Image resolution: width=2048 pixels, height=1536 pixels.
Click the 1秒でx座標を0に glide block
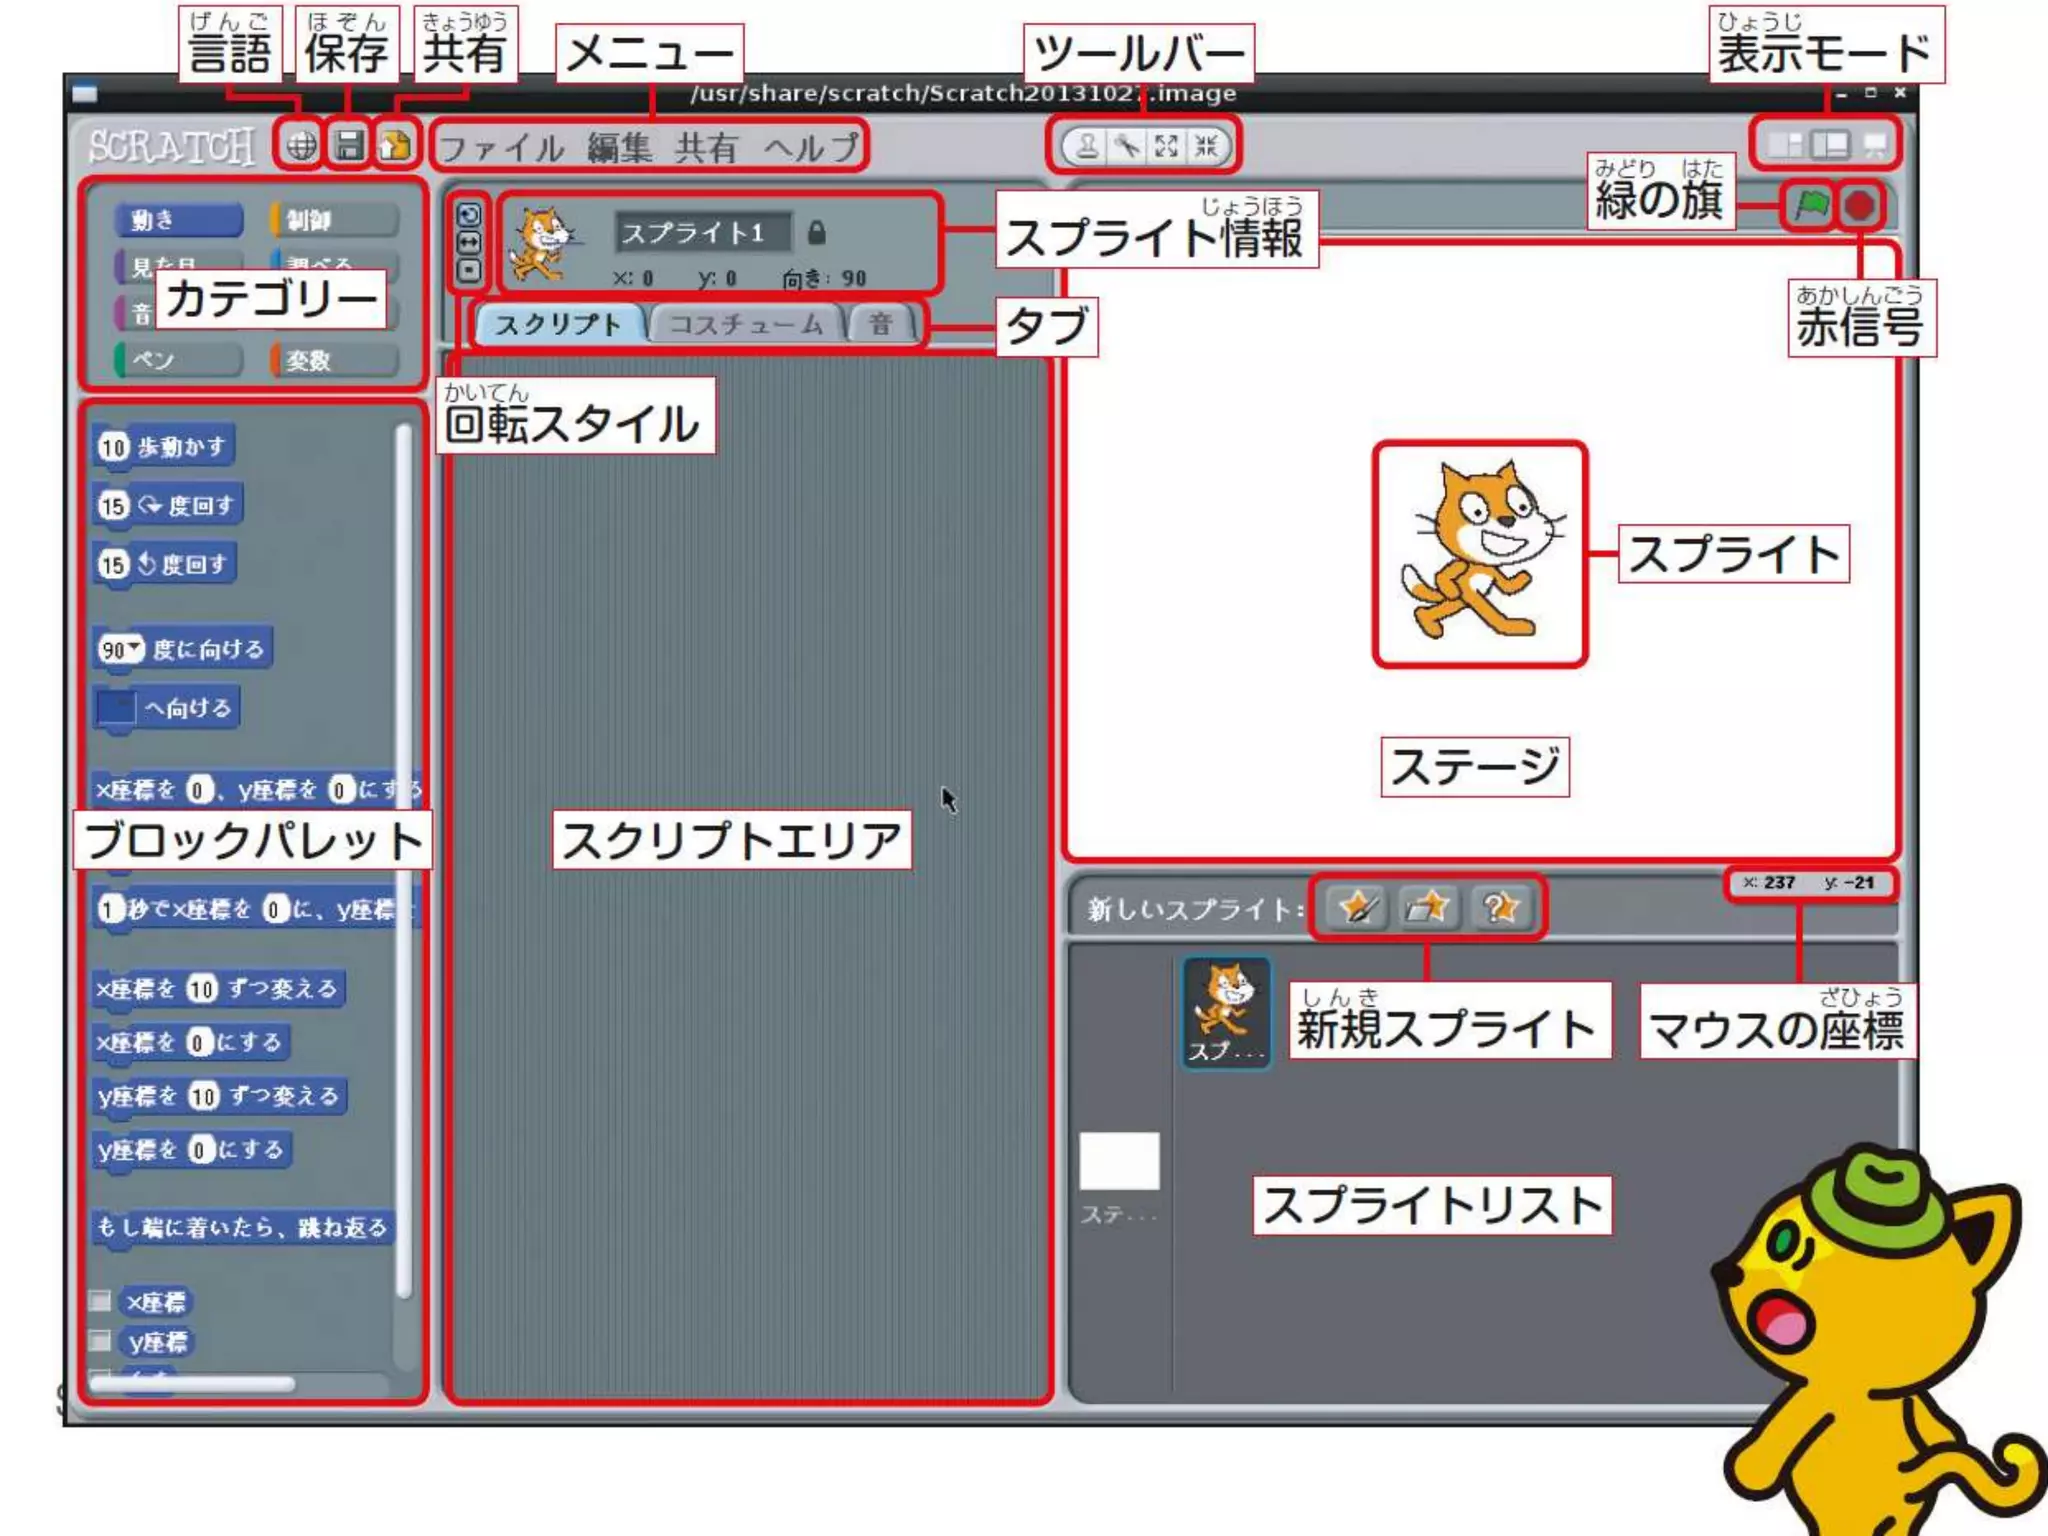click(x=256, y=909)
